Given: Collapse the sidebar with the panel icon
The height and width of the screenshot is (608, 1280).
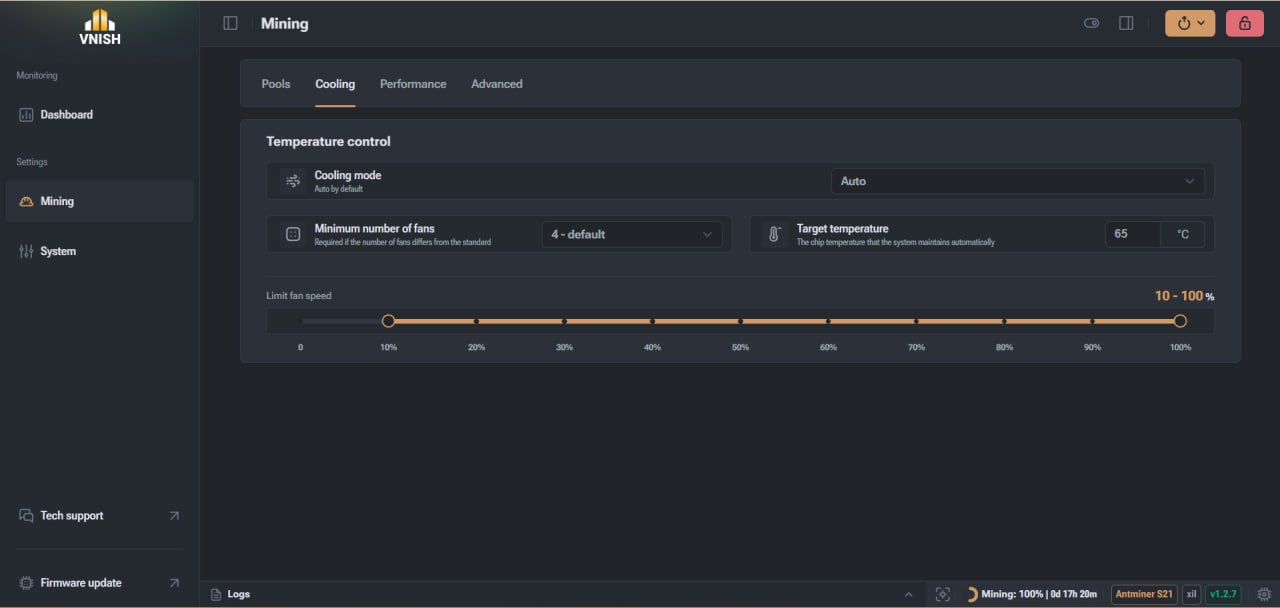Looking at the screenshot, I should [230, 23].
